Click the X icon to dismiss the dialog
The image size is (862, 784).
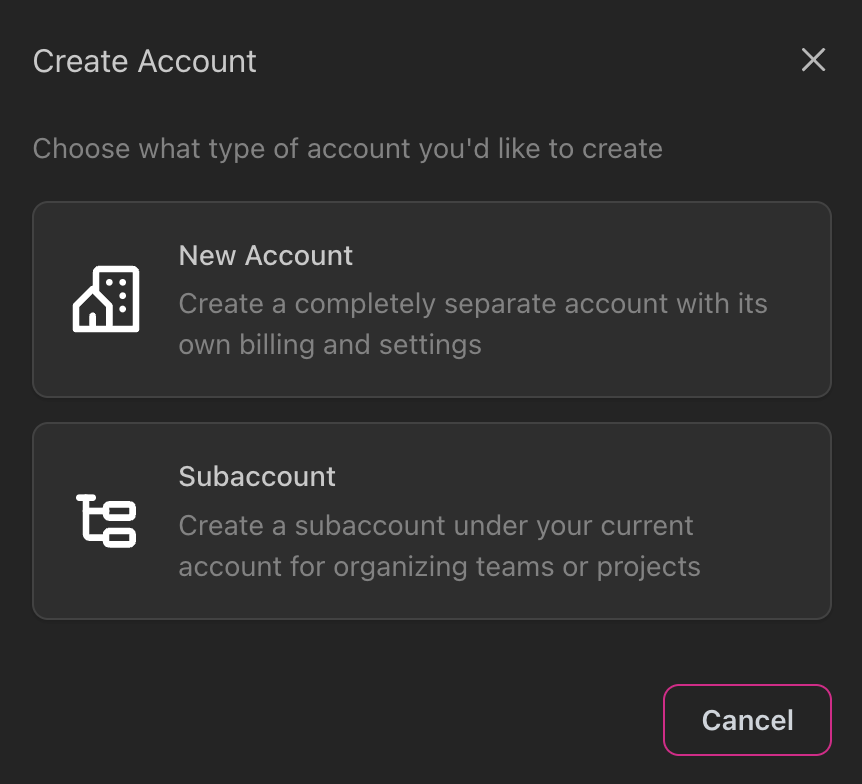pyautogui.click(x=813, y=60)
